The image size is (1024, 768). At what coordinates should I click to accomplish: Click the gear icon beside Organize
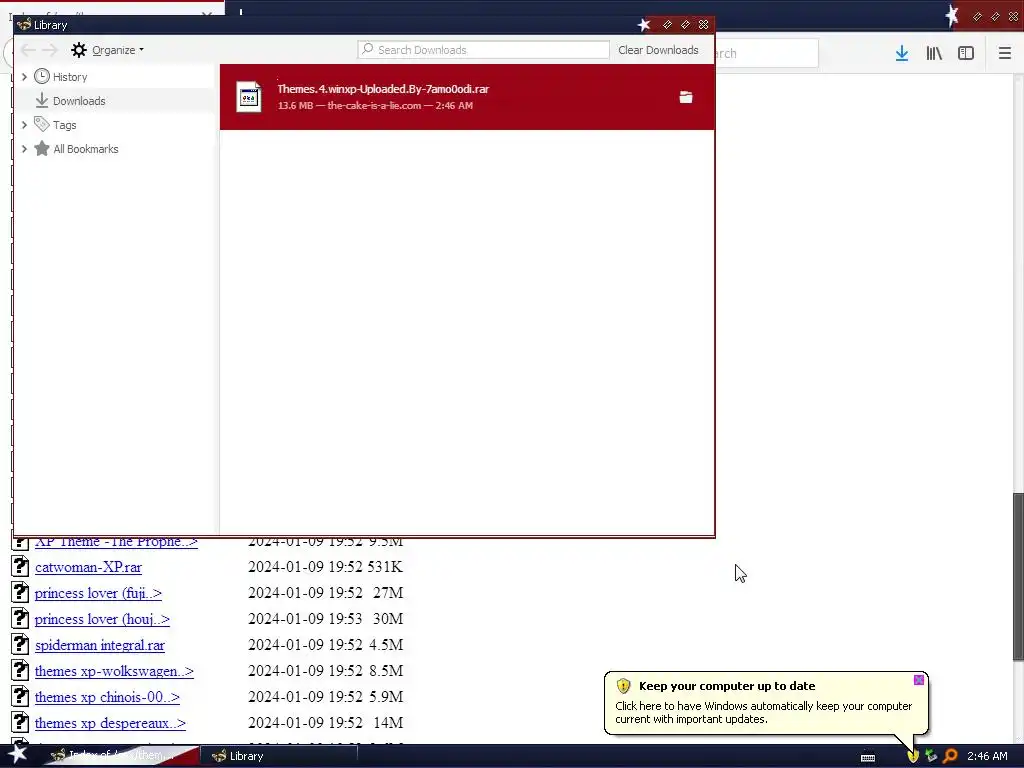[x=78, y=50]
